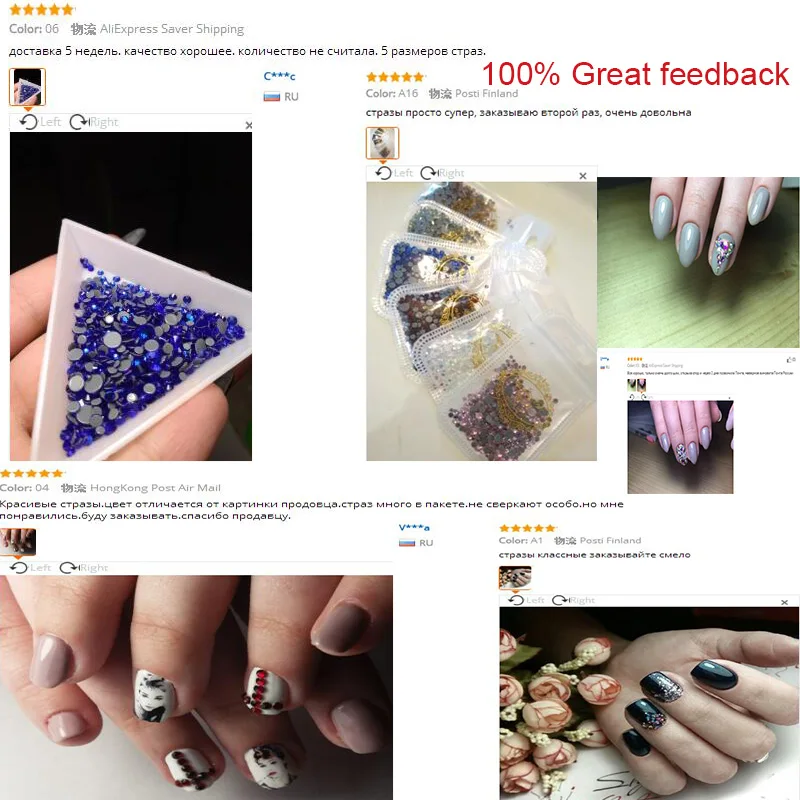Open the Color 06 review thumbnail

click(x=28, y=87)
